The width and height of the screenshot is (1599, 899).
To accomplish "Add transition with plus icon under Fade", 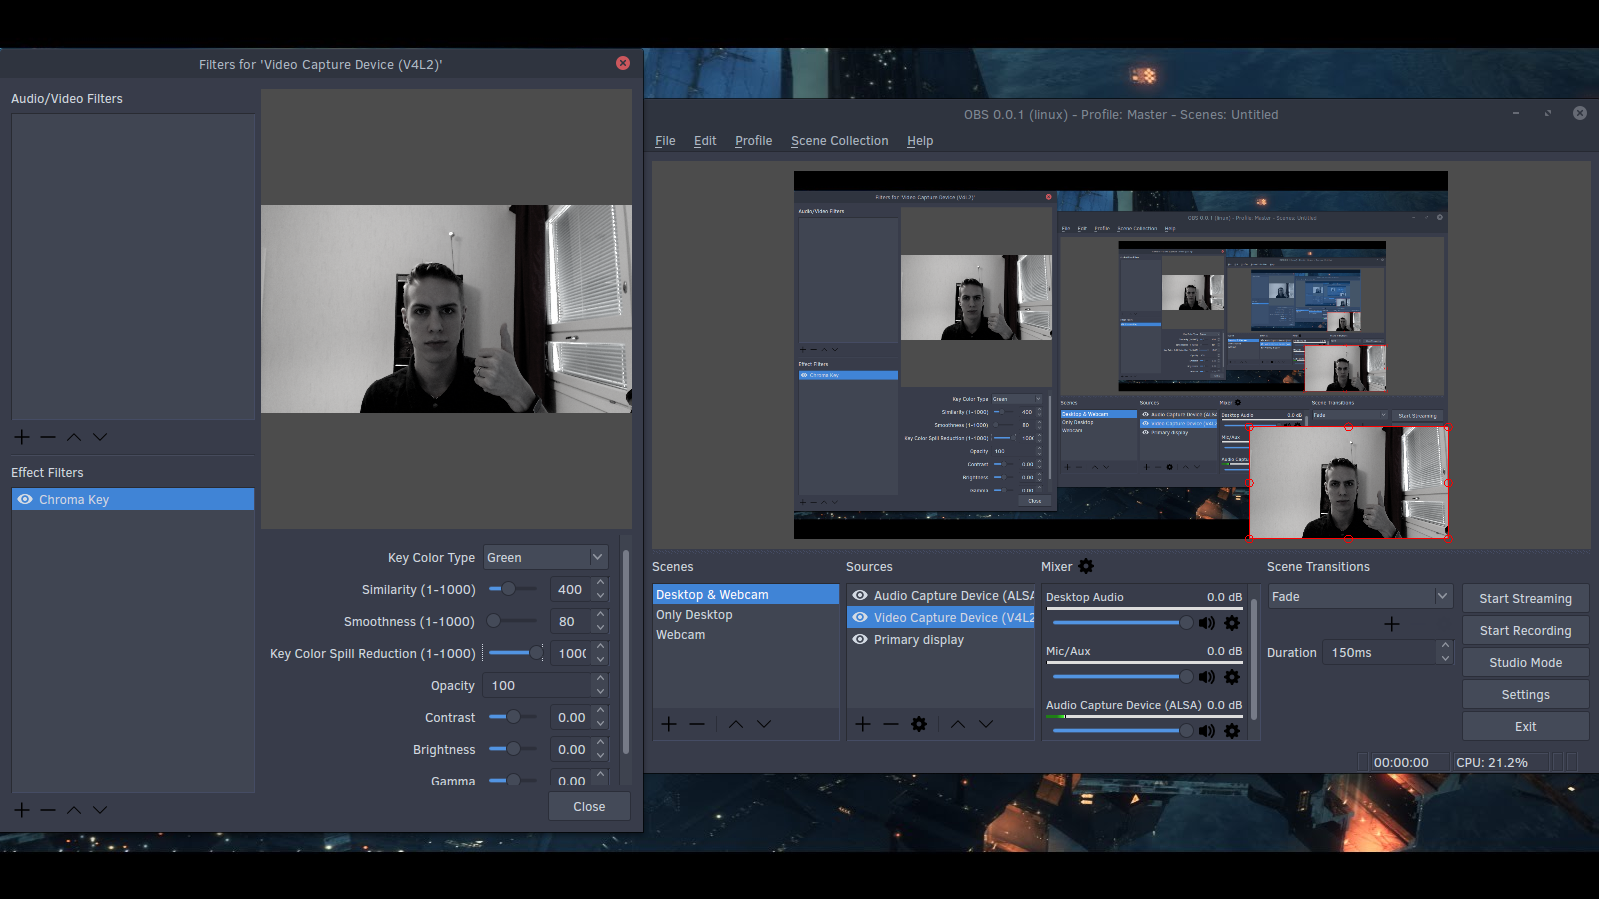I will (1391, 624).
